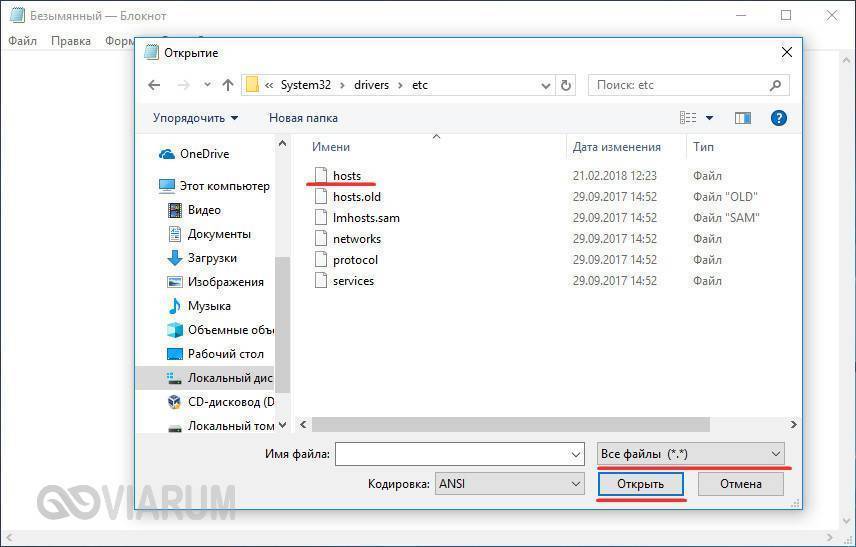The width and height of the screenshot is (856, 547).
Task: Click the Документы folder icon
Action: click(x=175, y=234)
